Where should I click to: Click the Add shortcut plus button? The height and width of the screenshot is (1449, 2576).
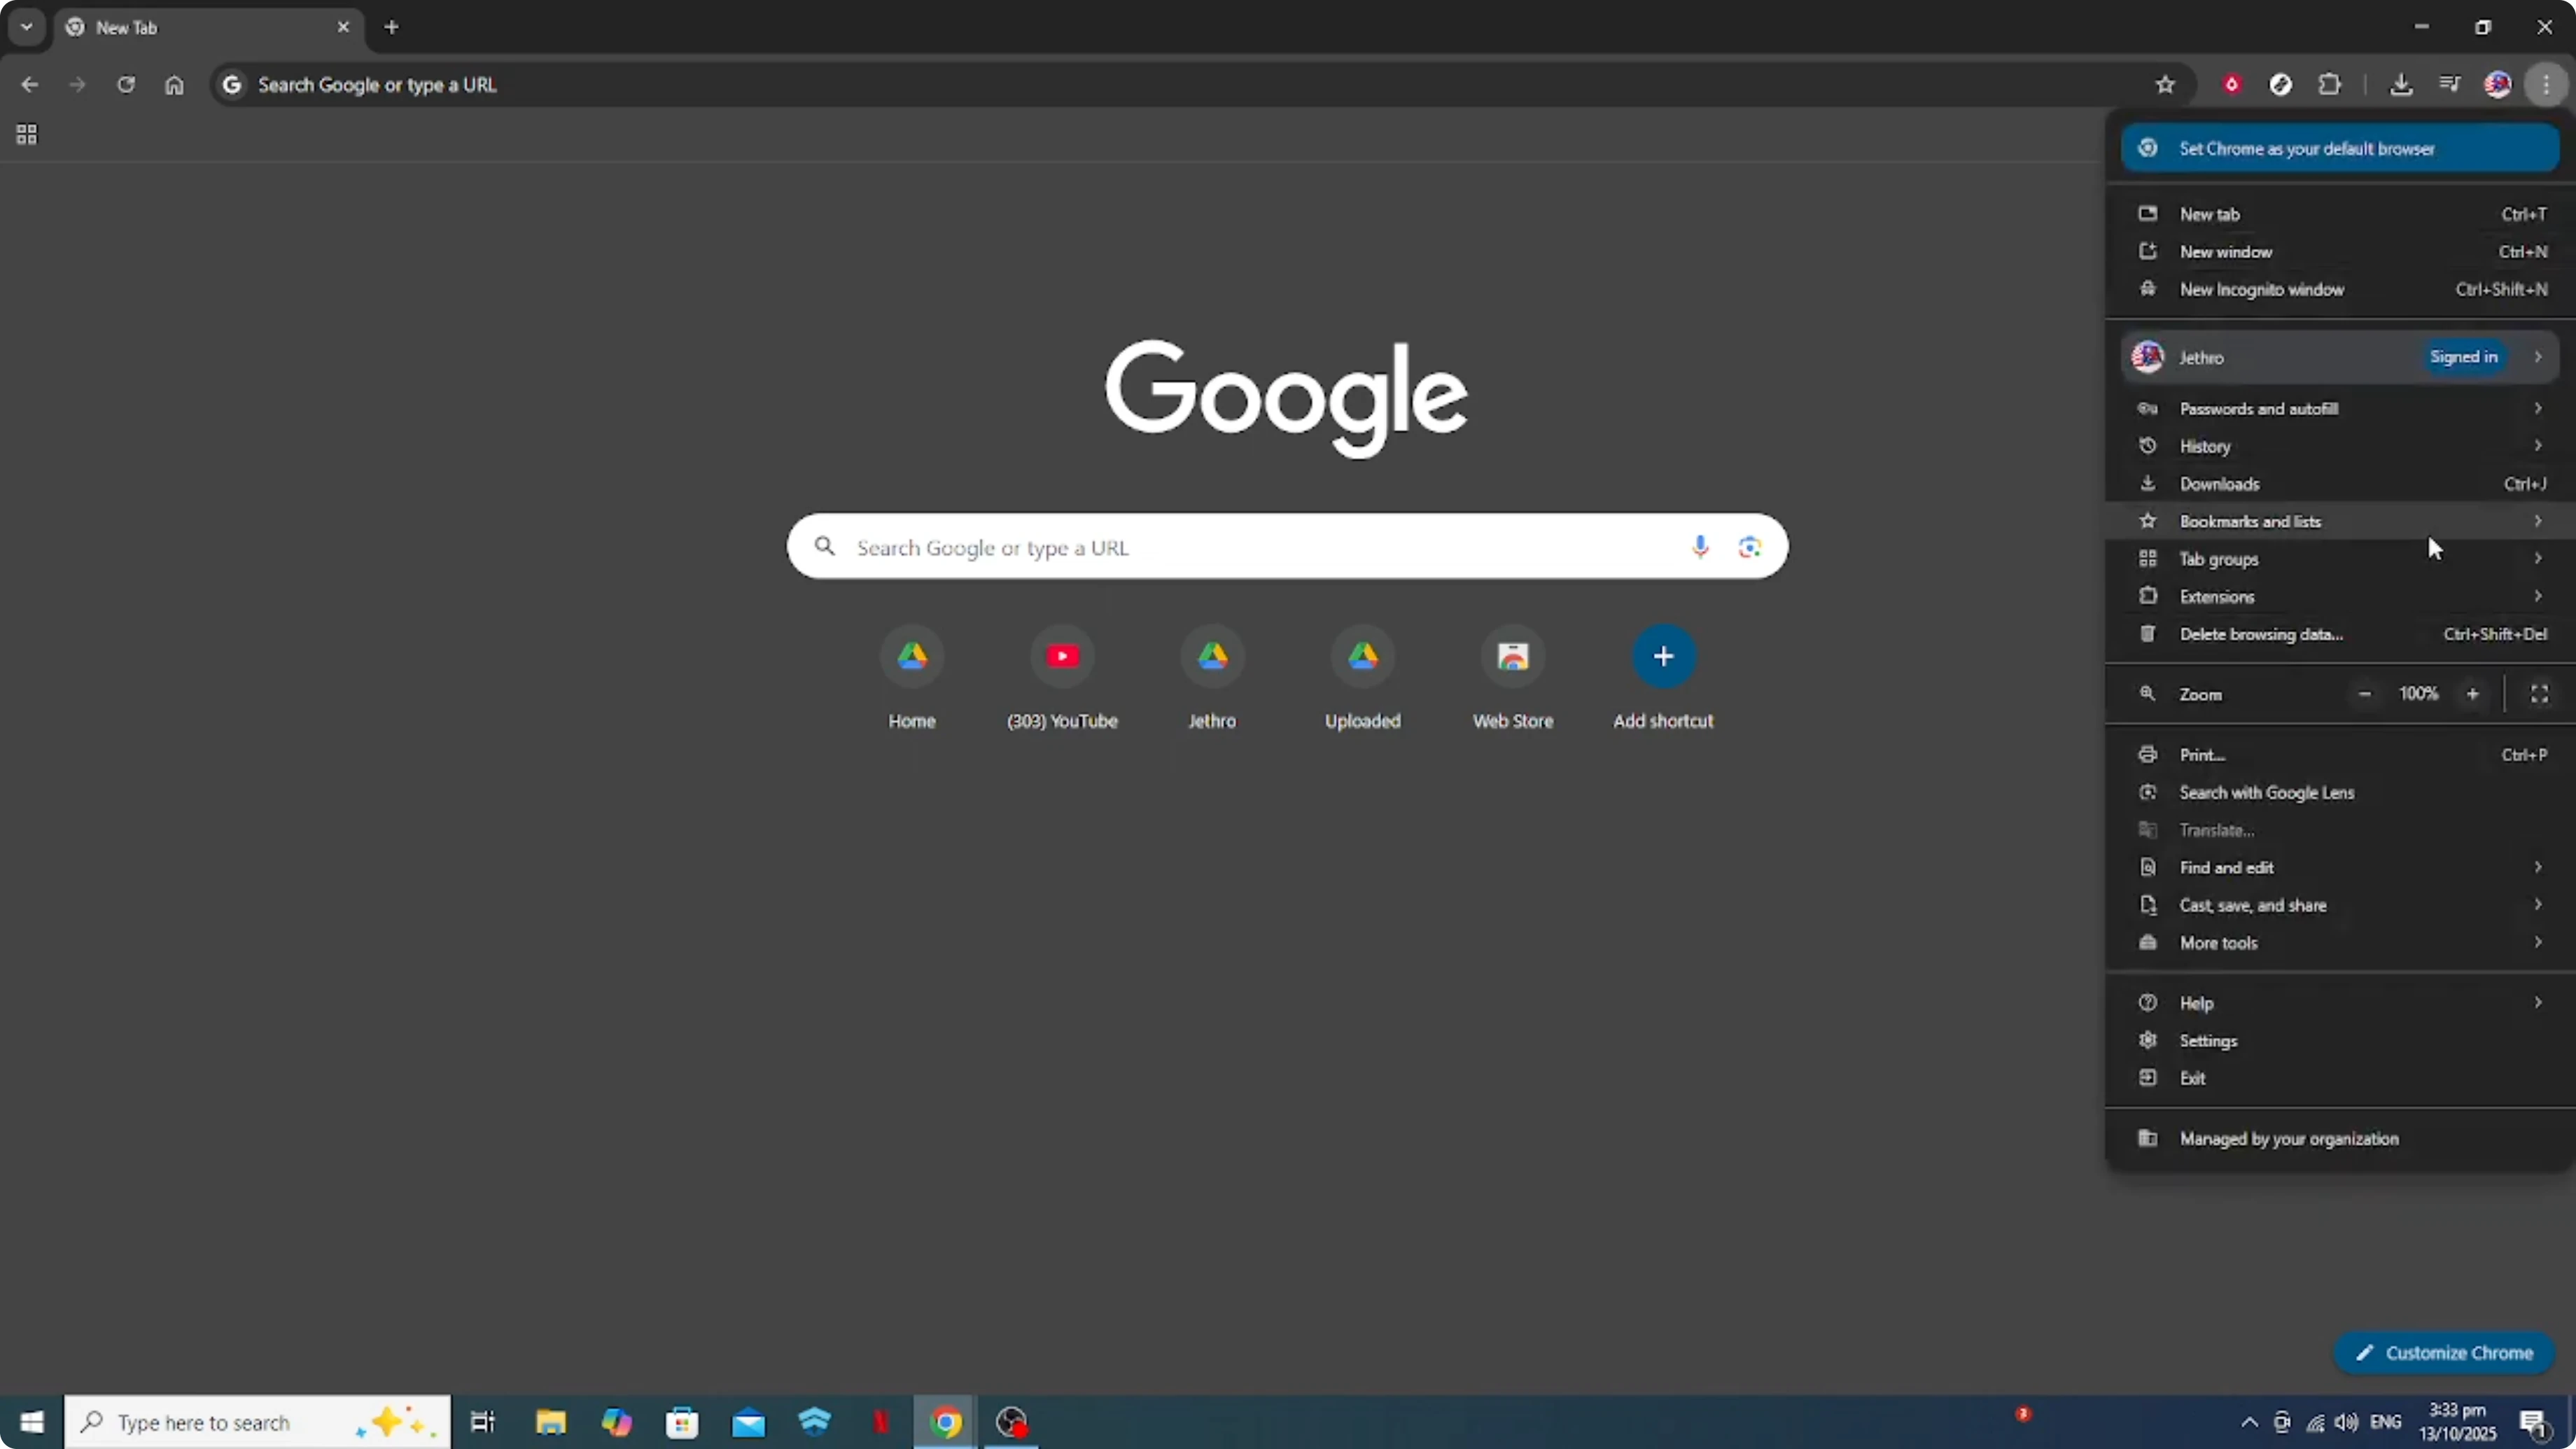(1663, 657)
